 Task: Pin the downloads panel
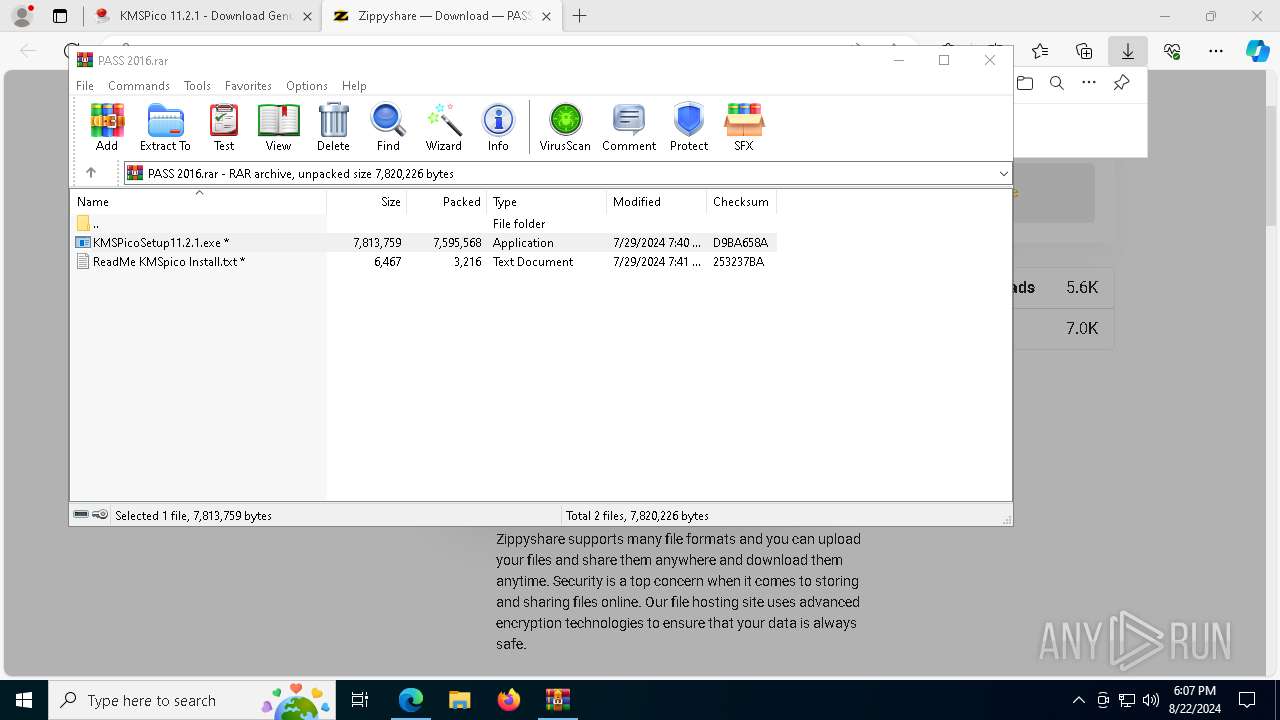(1122, 83)
